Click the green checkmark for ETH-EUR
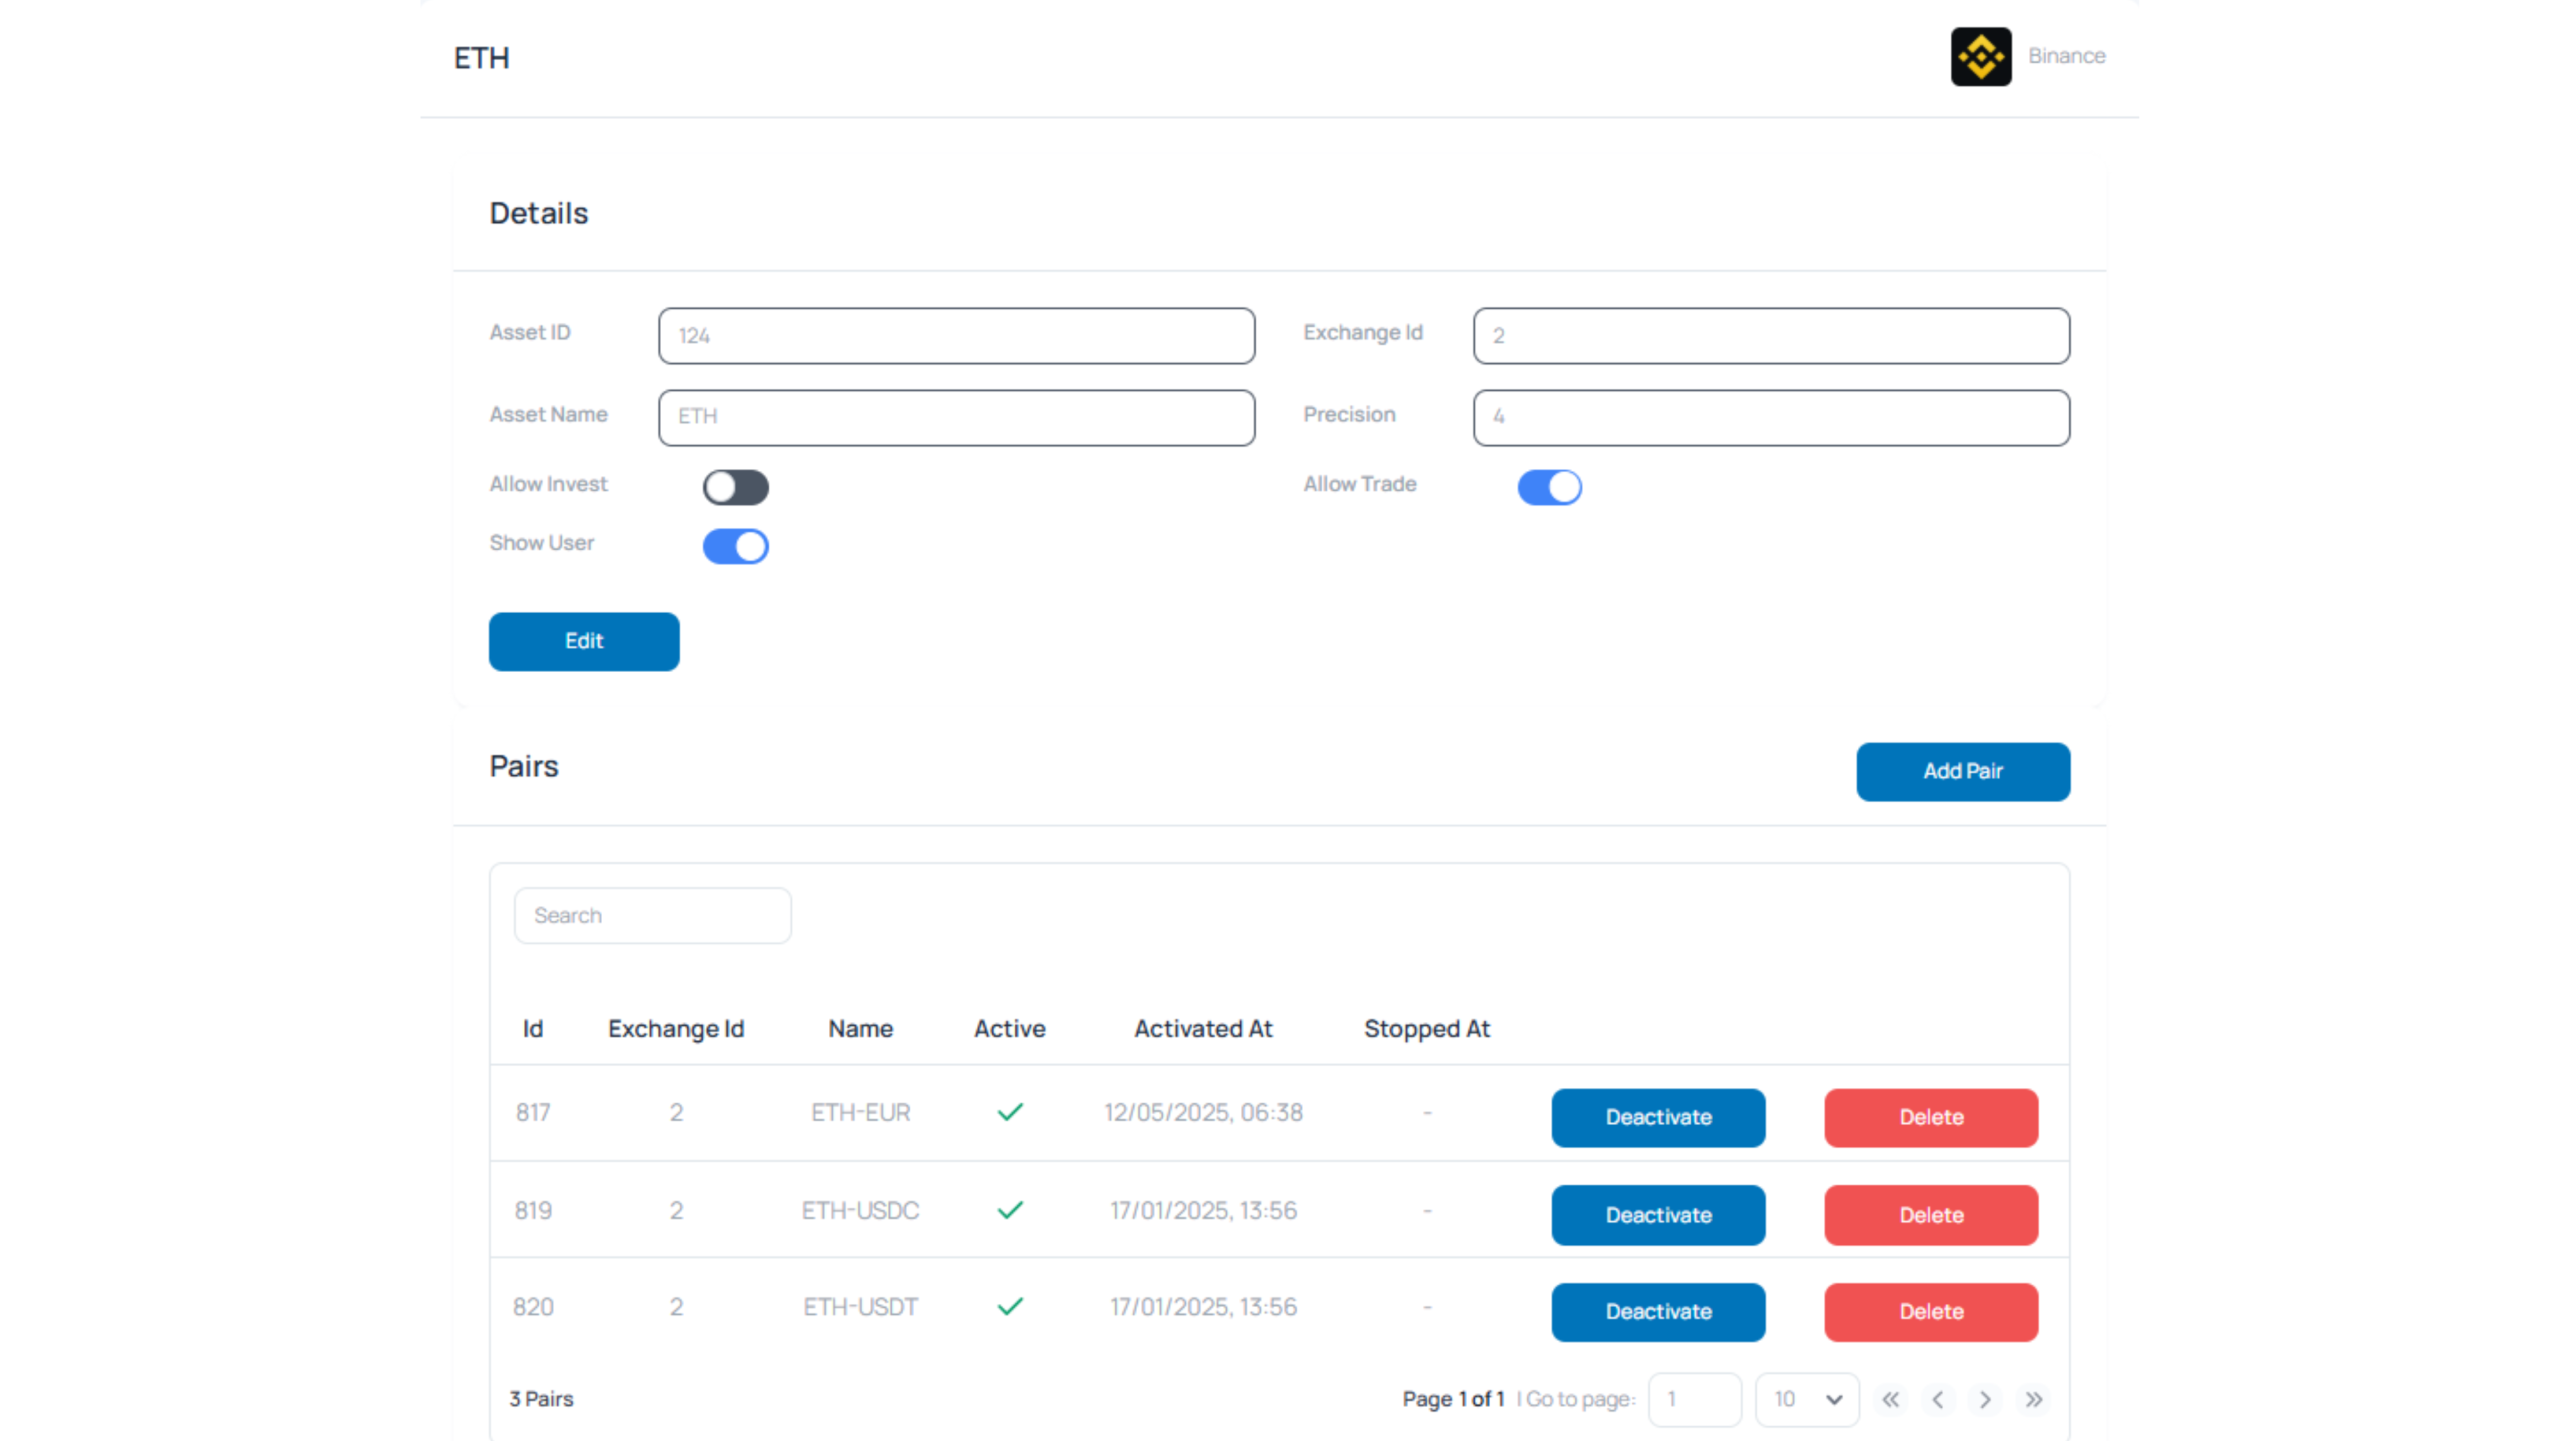Screen dimensions: 2560x1441 (x=1010, y=1112)
